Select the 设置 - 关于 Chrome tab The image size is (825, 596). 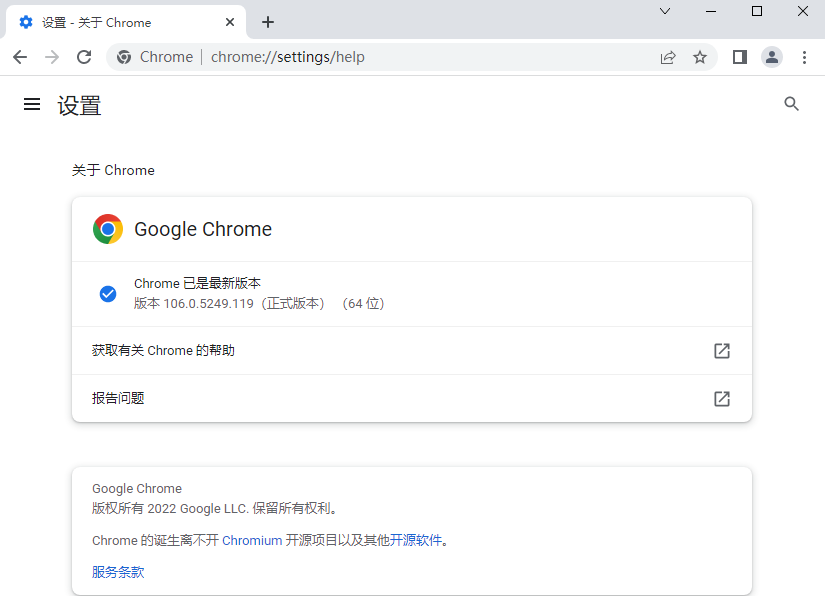tap(125, 22)
